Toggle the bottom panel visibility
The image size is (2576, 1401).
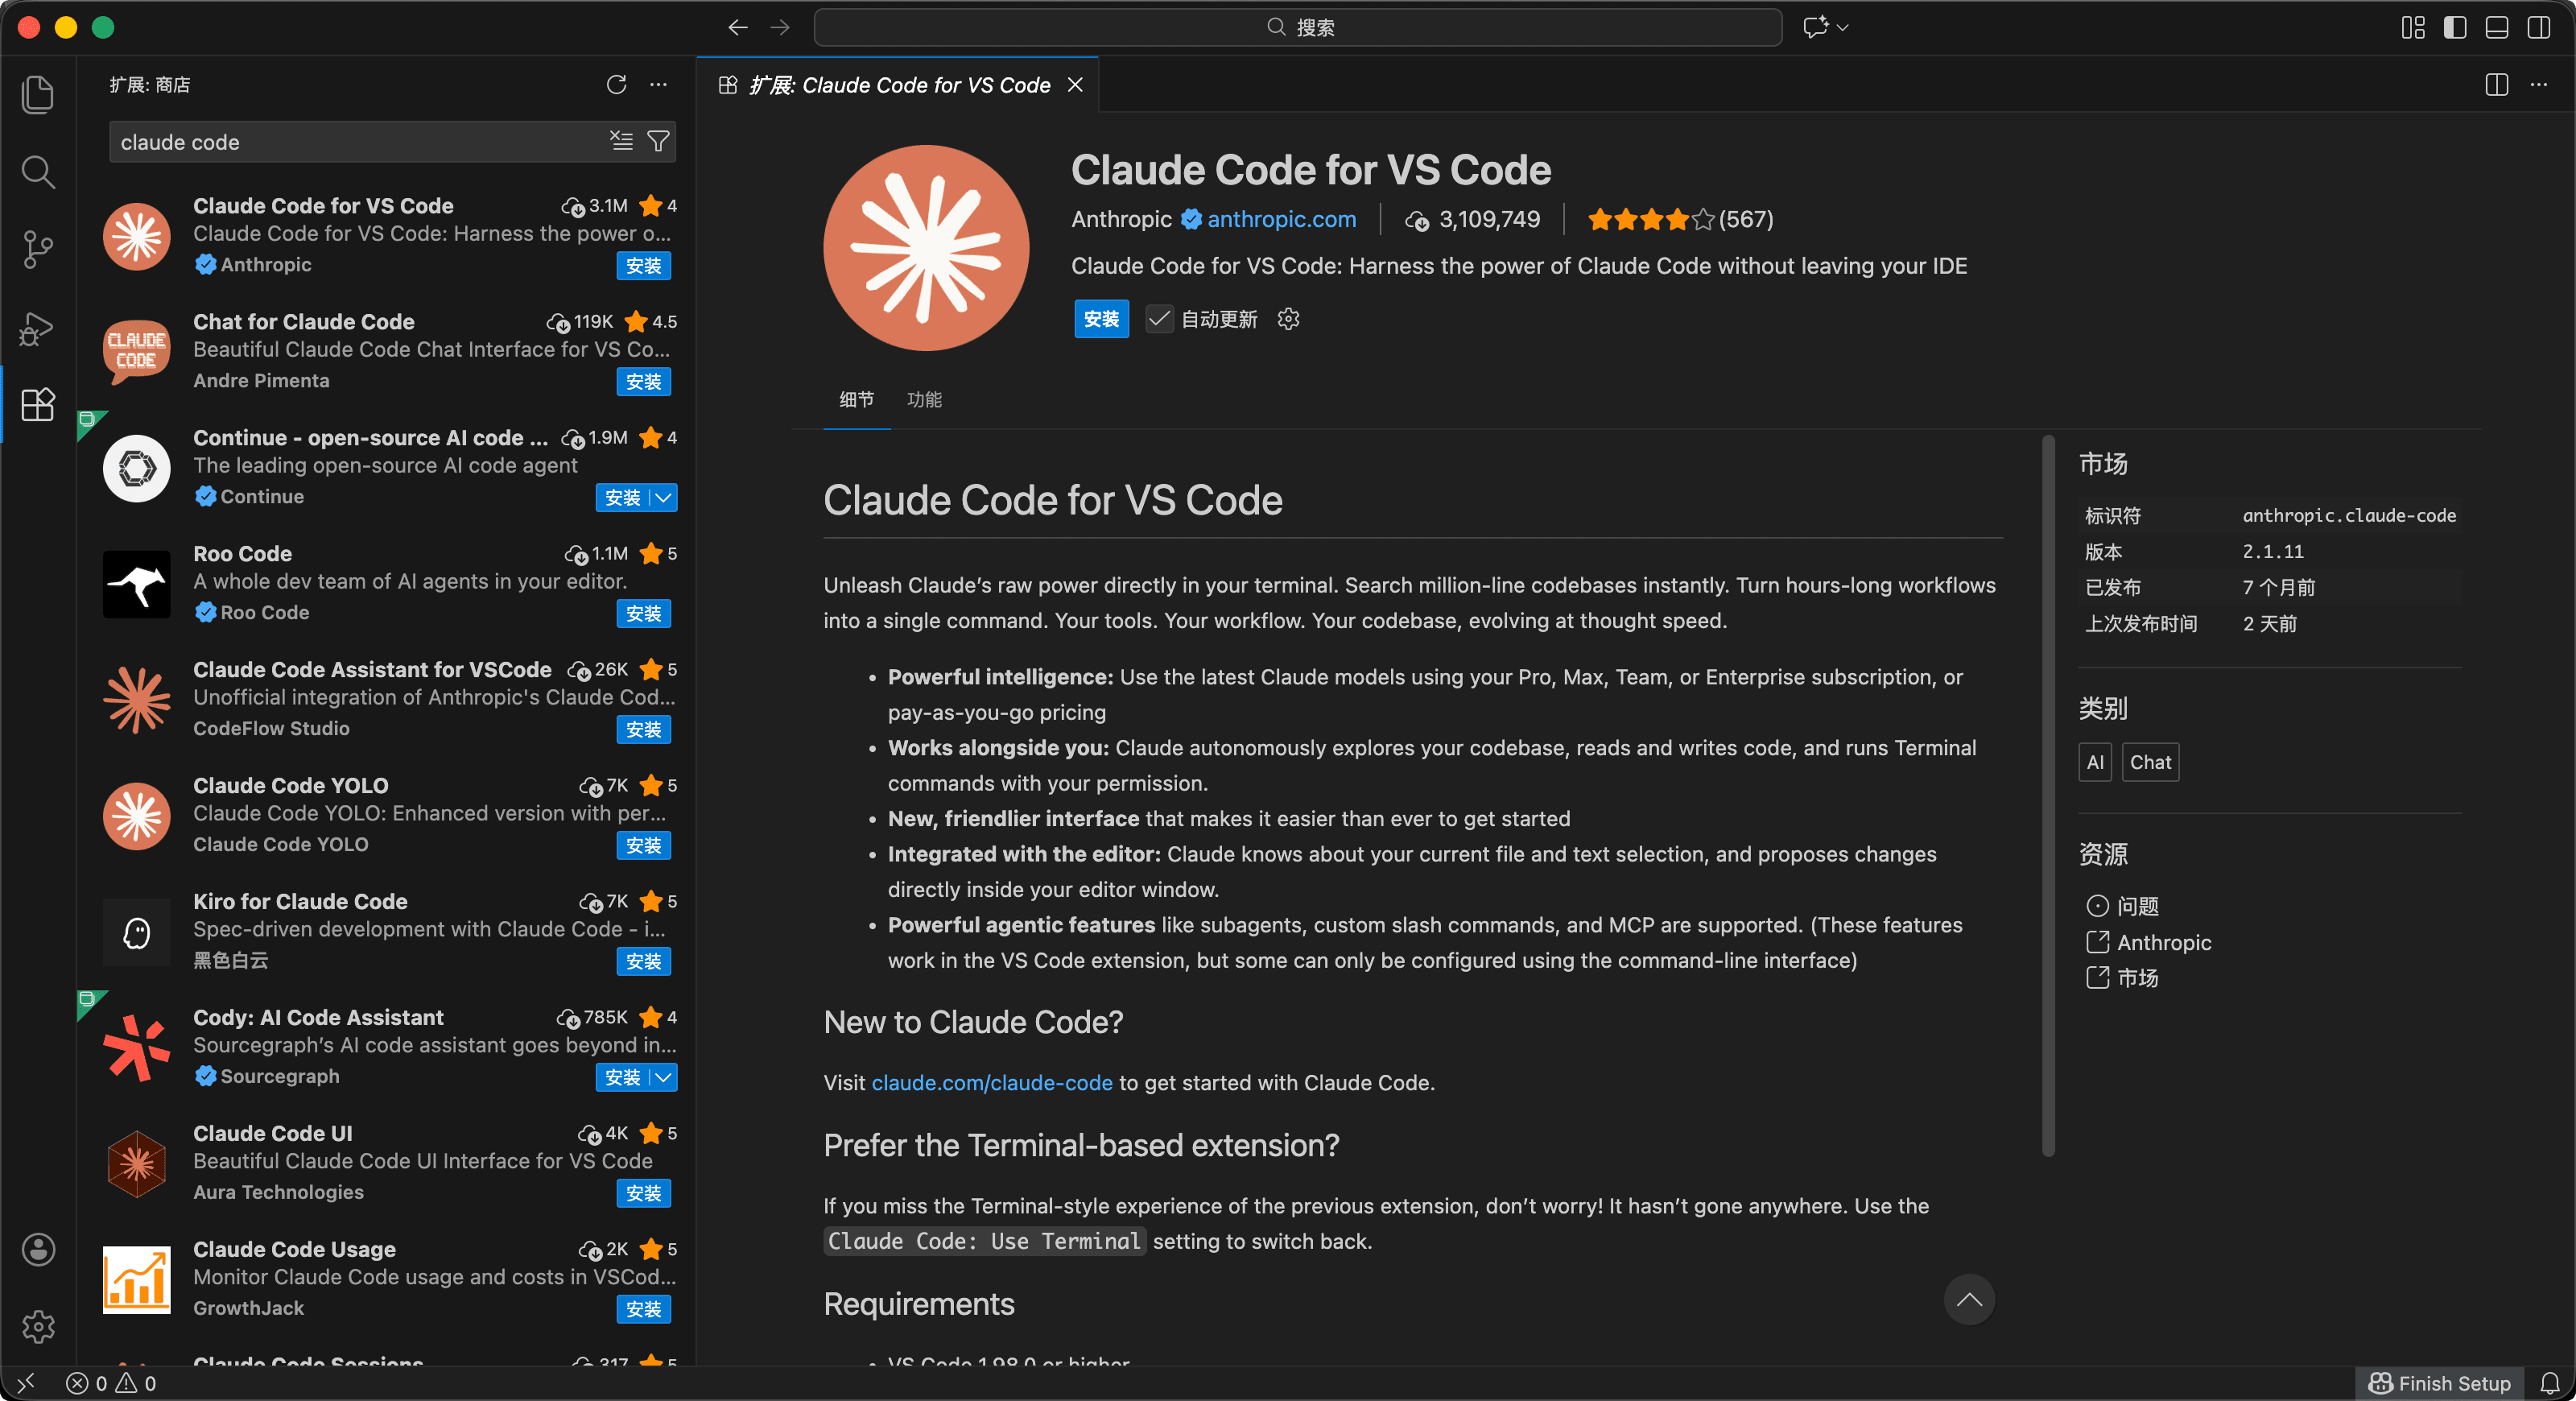(x=2497, y=27)
